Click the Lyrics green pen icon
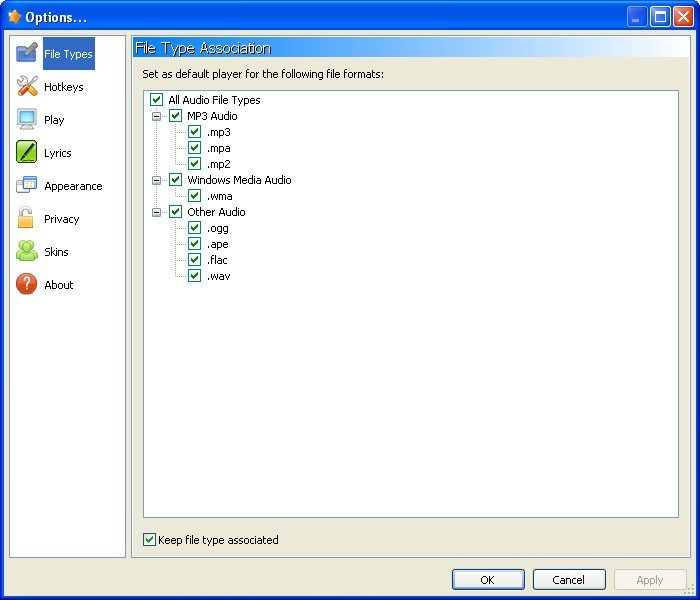 (27, 152)
